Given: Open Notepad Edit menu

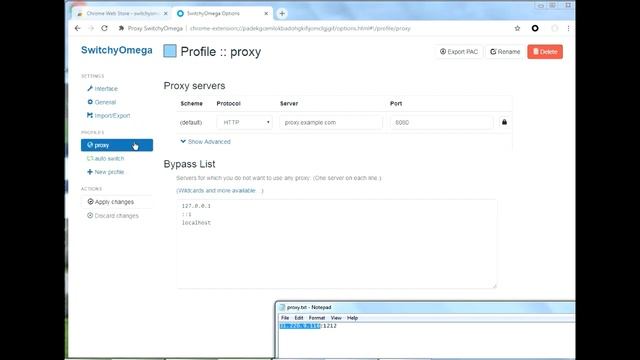Looking at the screenshot, I should pos(299,318).
